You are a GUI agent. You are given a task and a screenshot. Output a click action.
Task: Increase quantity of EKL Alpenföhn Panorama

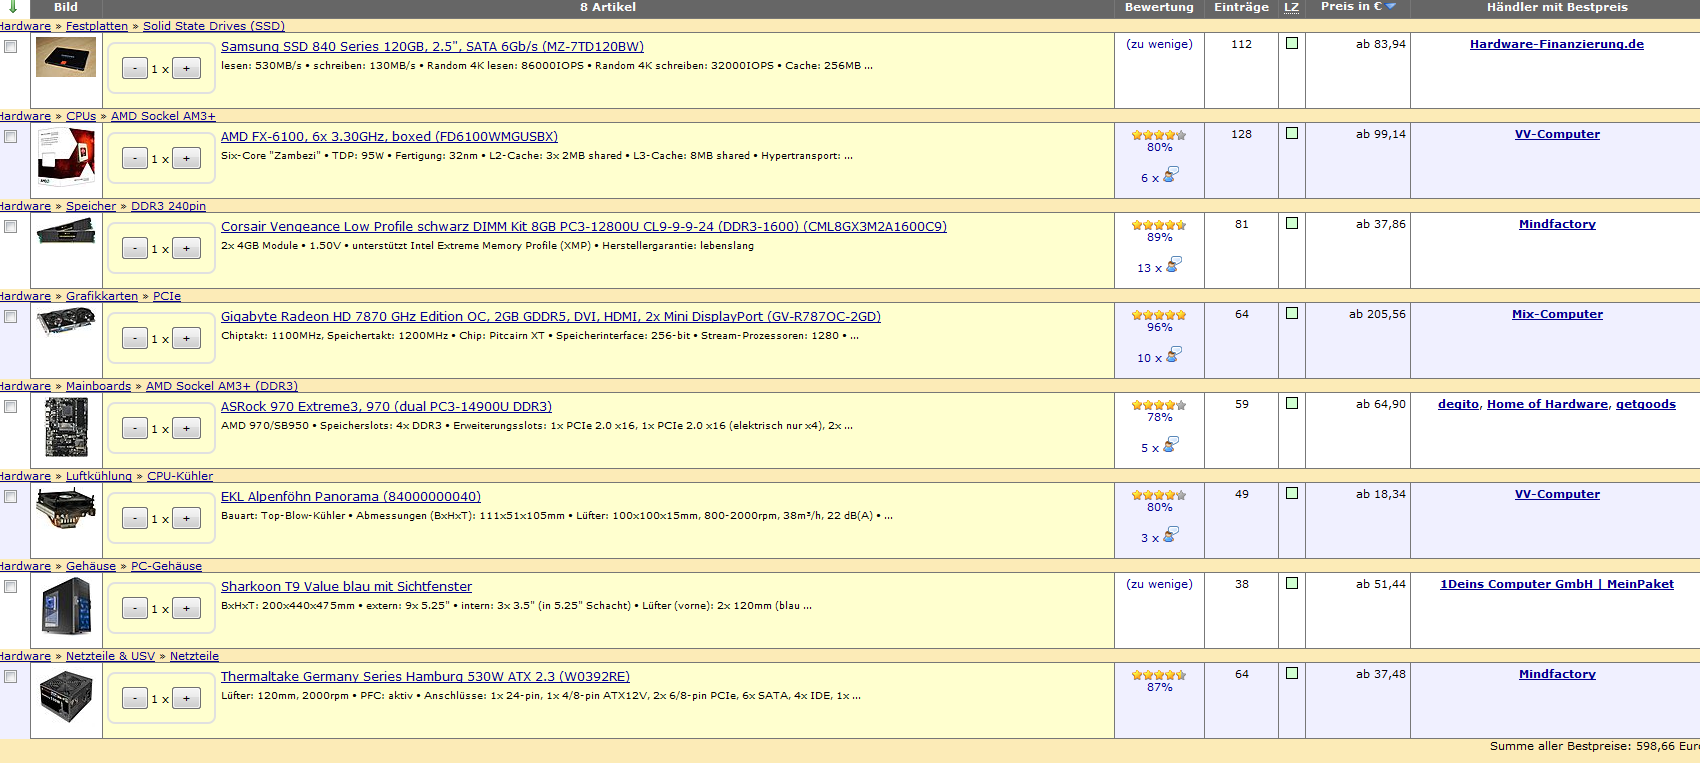pos(186,518)
